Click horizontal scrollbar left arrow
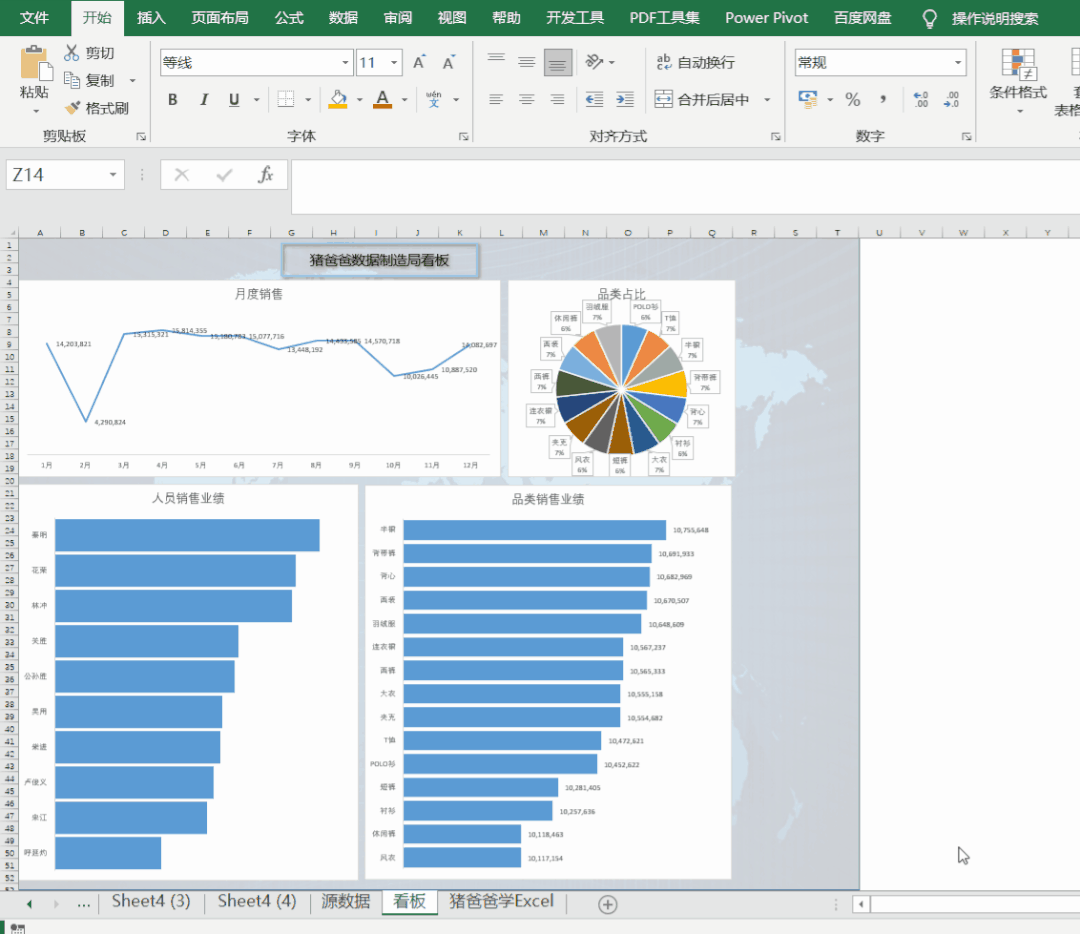The height and width of the screenshot is (934, 1080). point(861,904)
